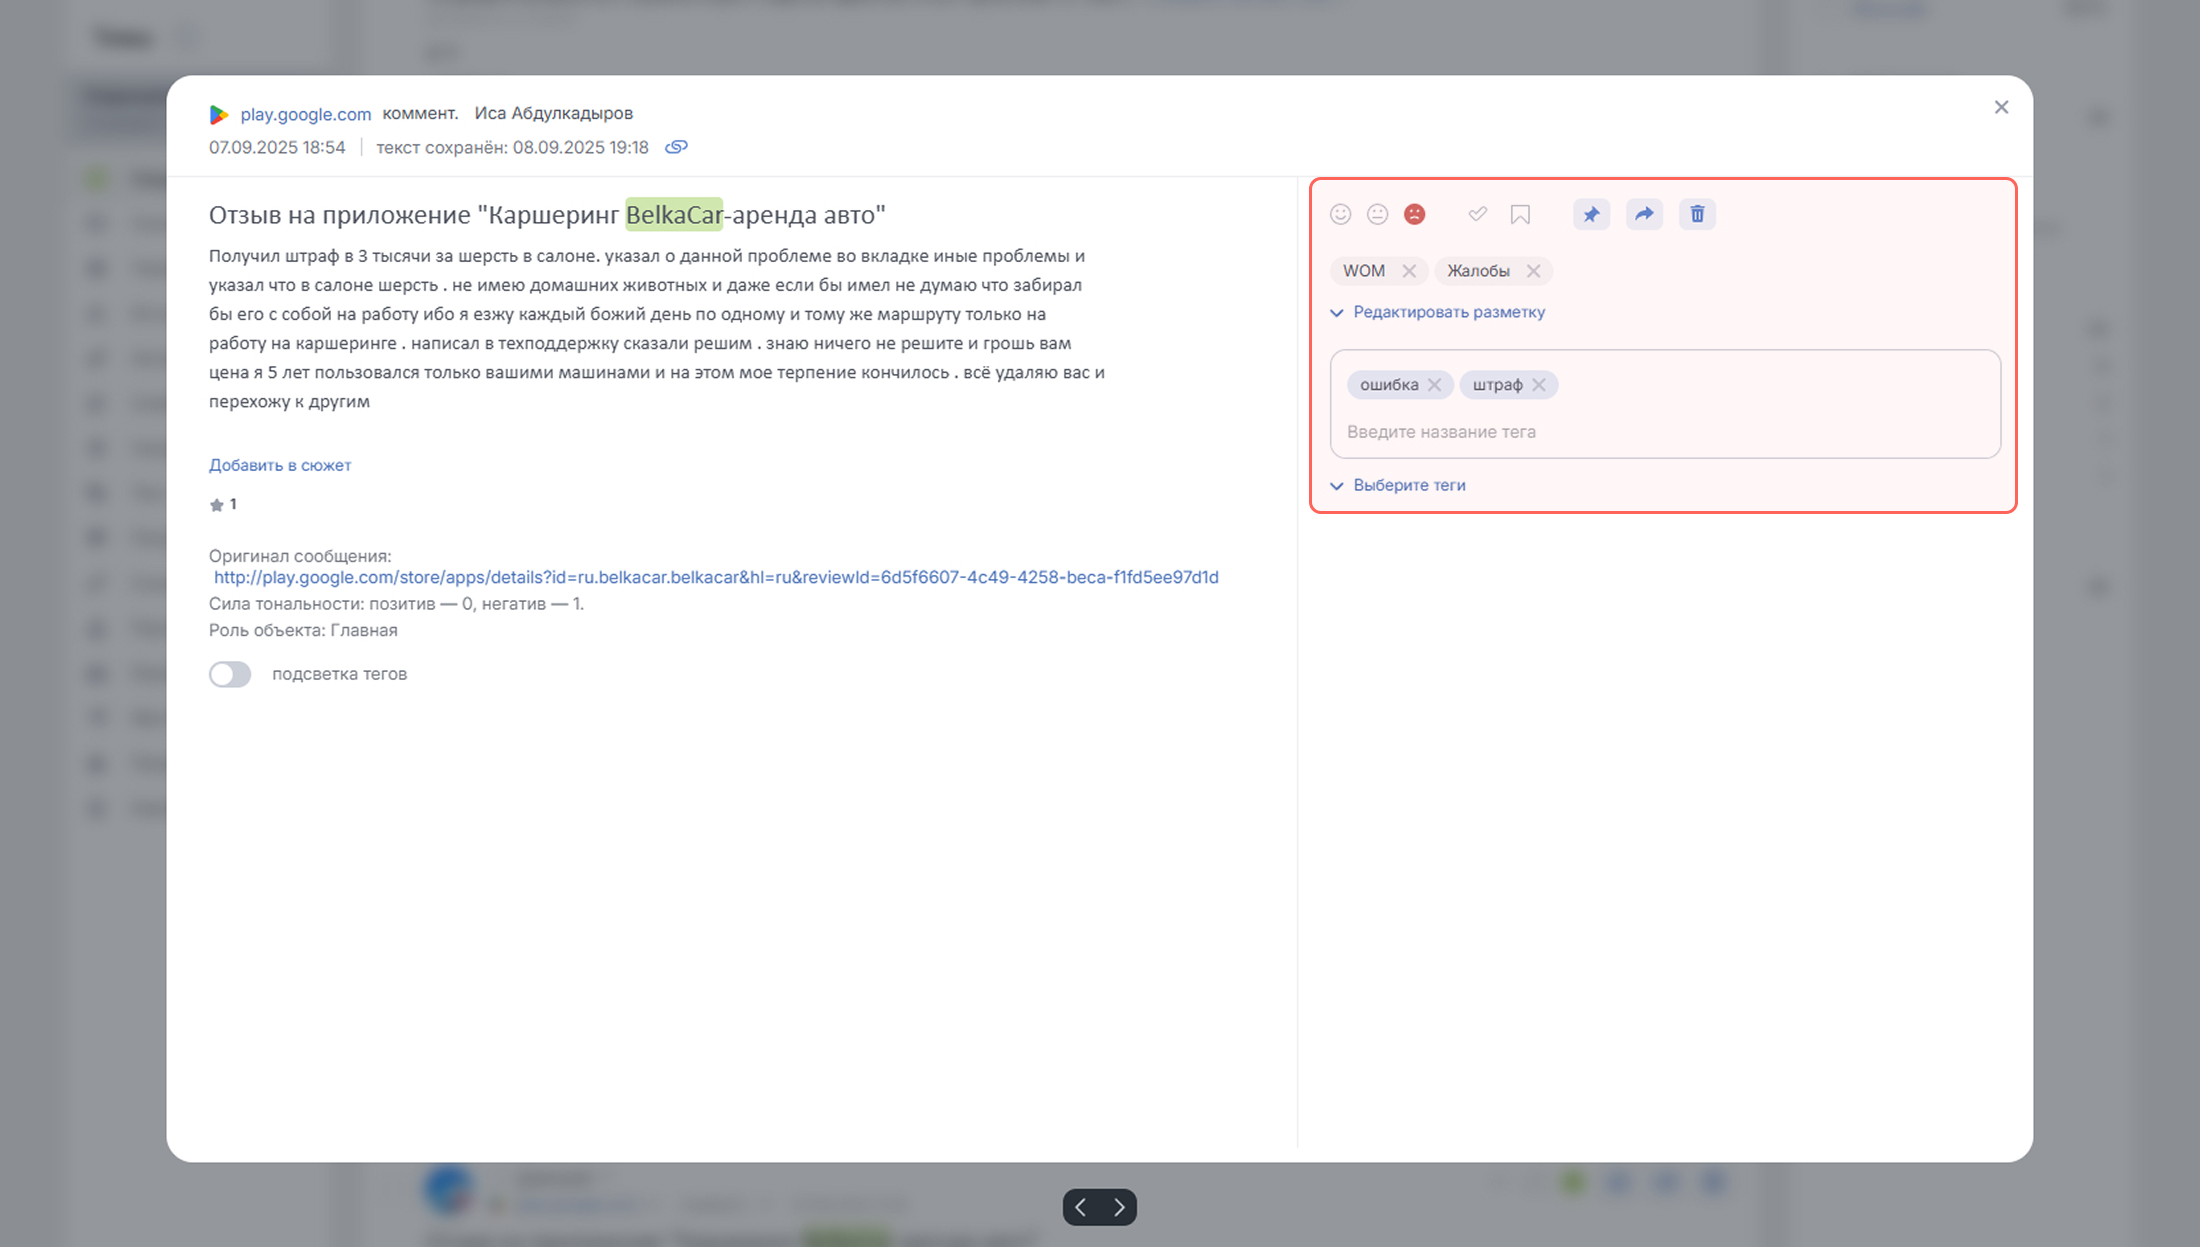Click the tag name input field
The height and width of the screenshot is (1247, 2200).
pyautogui.click(x=1665, y=432)
